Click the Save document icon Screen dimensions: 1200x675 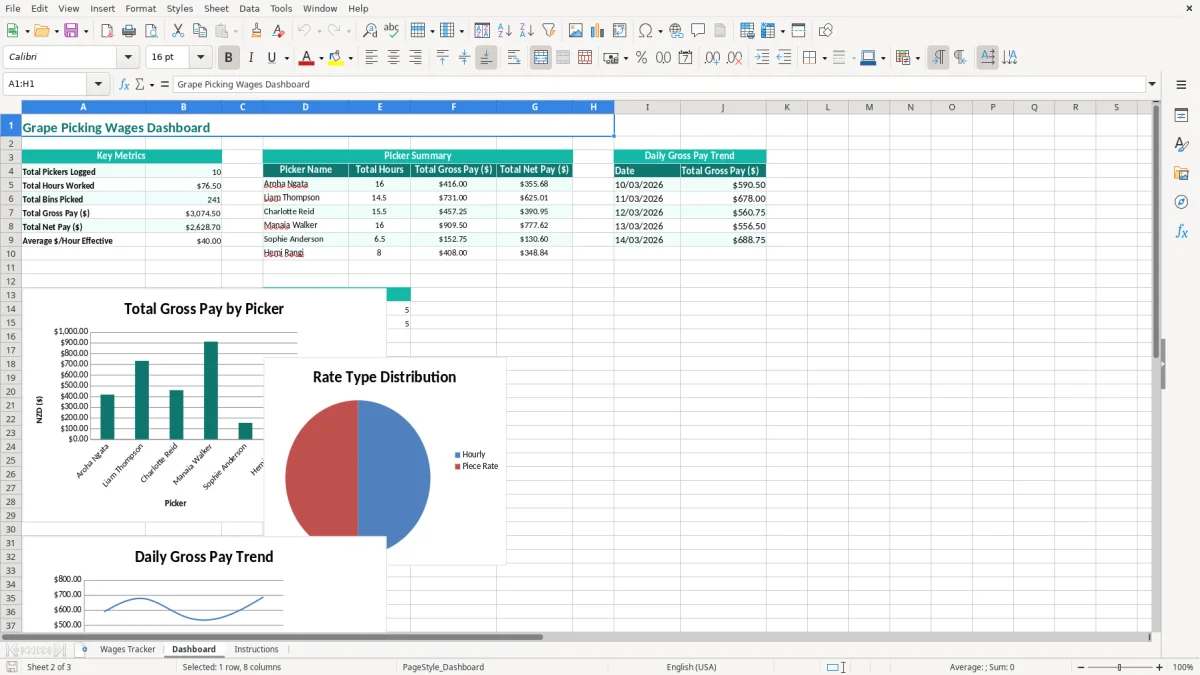71,31
